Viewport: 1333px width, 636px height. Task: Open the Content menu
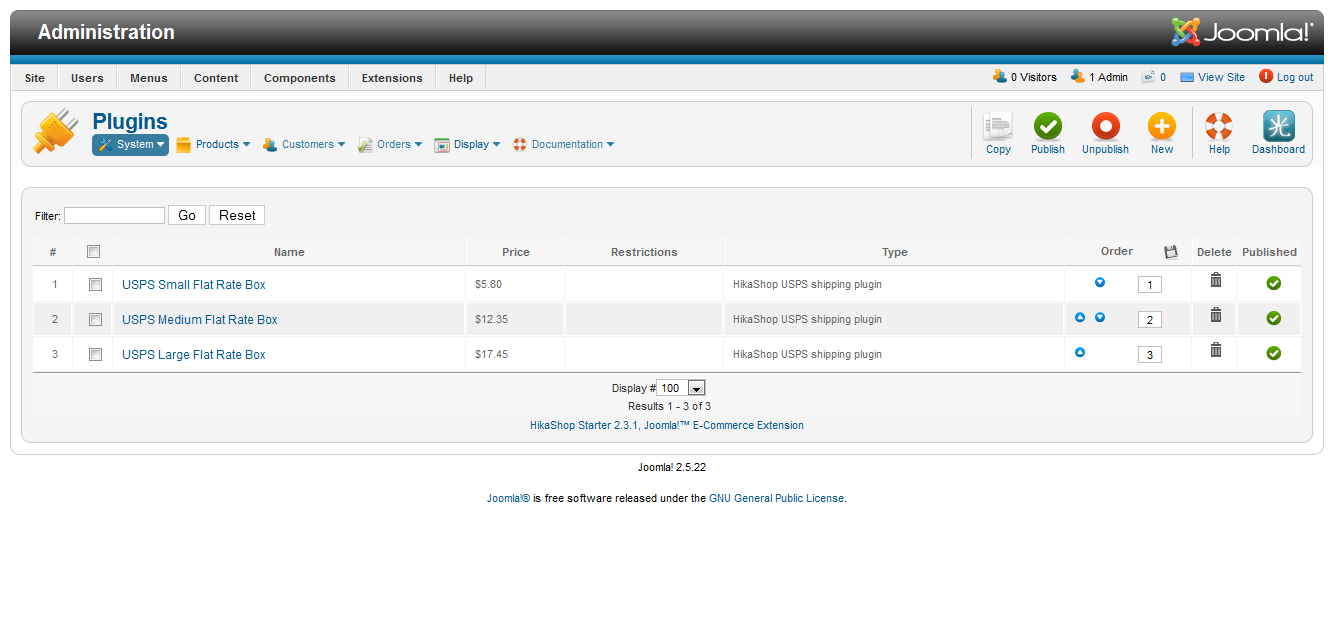[x=216, y=78]
